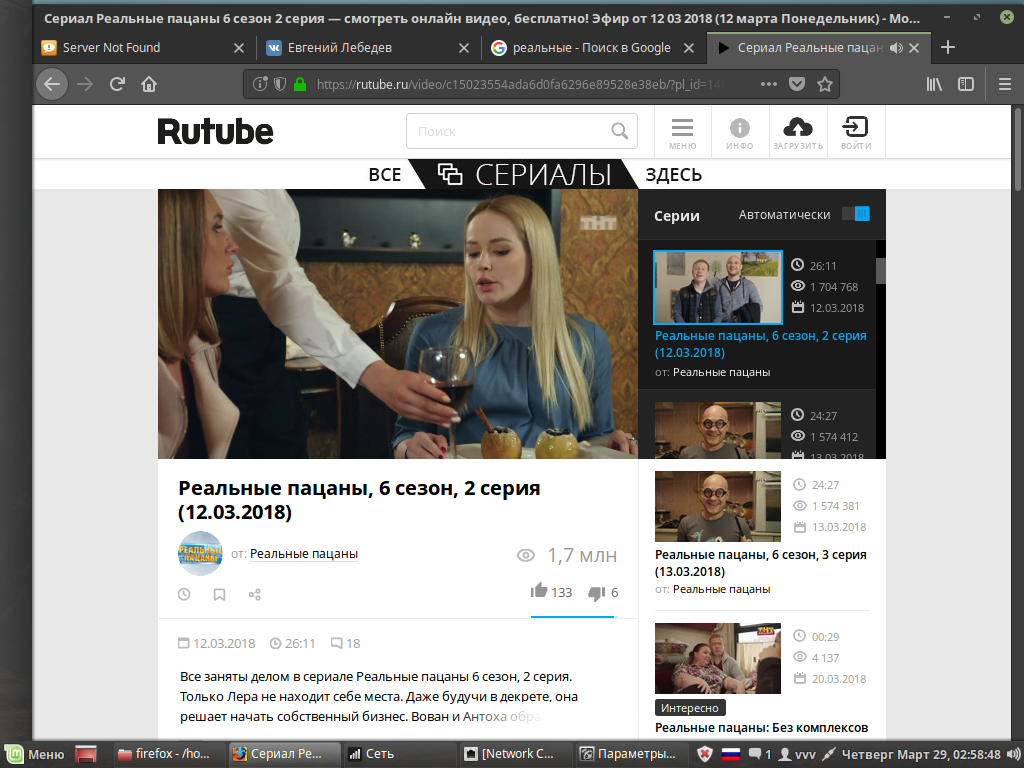Image resolution: width=1024 pixels, height=768 pixels.
Task: Reload the current page
Action: (117, 84)
